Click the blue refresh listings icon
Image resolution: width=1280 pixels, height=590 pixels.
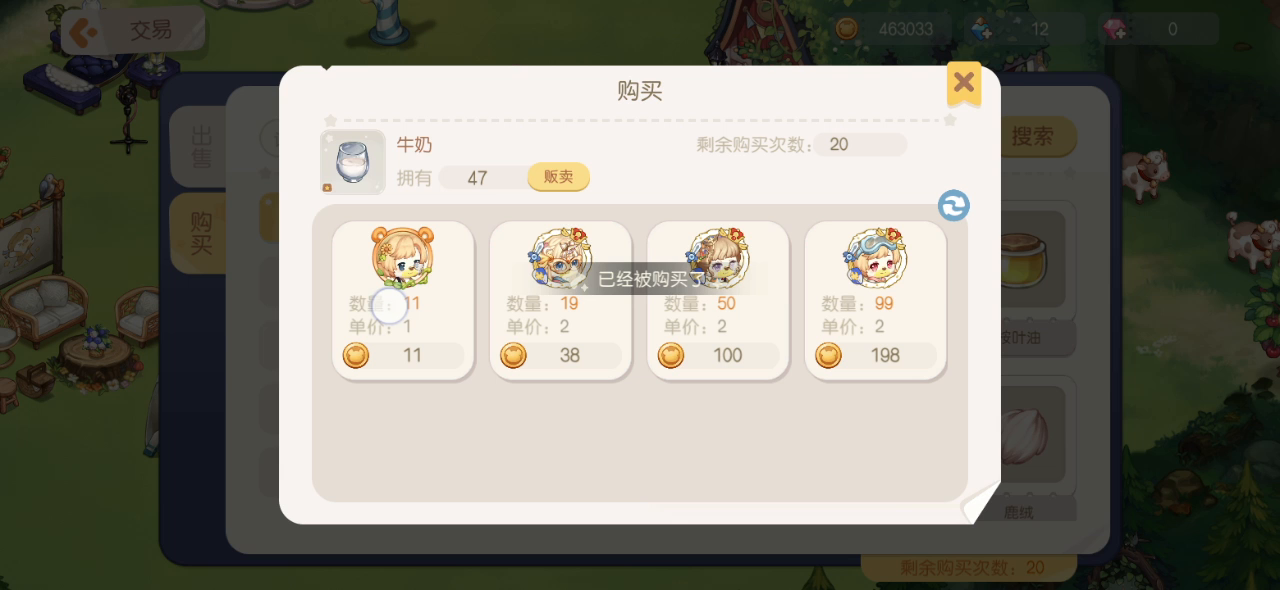pyautogui.click(x=954, y=206)
